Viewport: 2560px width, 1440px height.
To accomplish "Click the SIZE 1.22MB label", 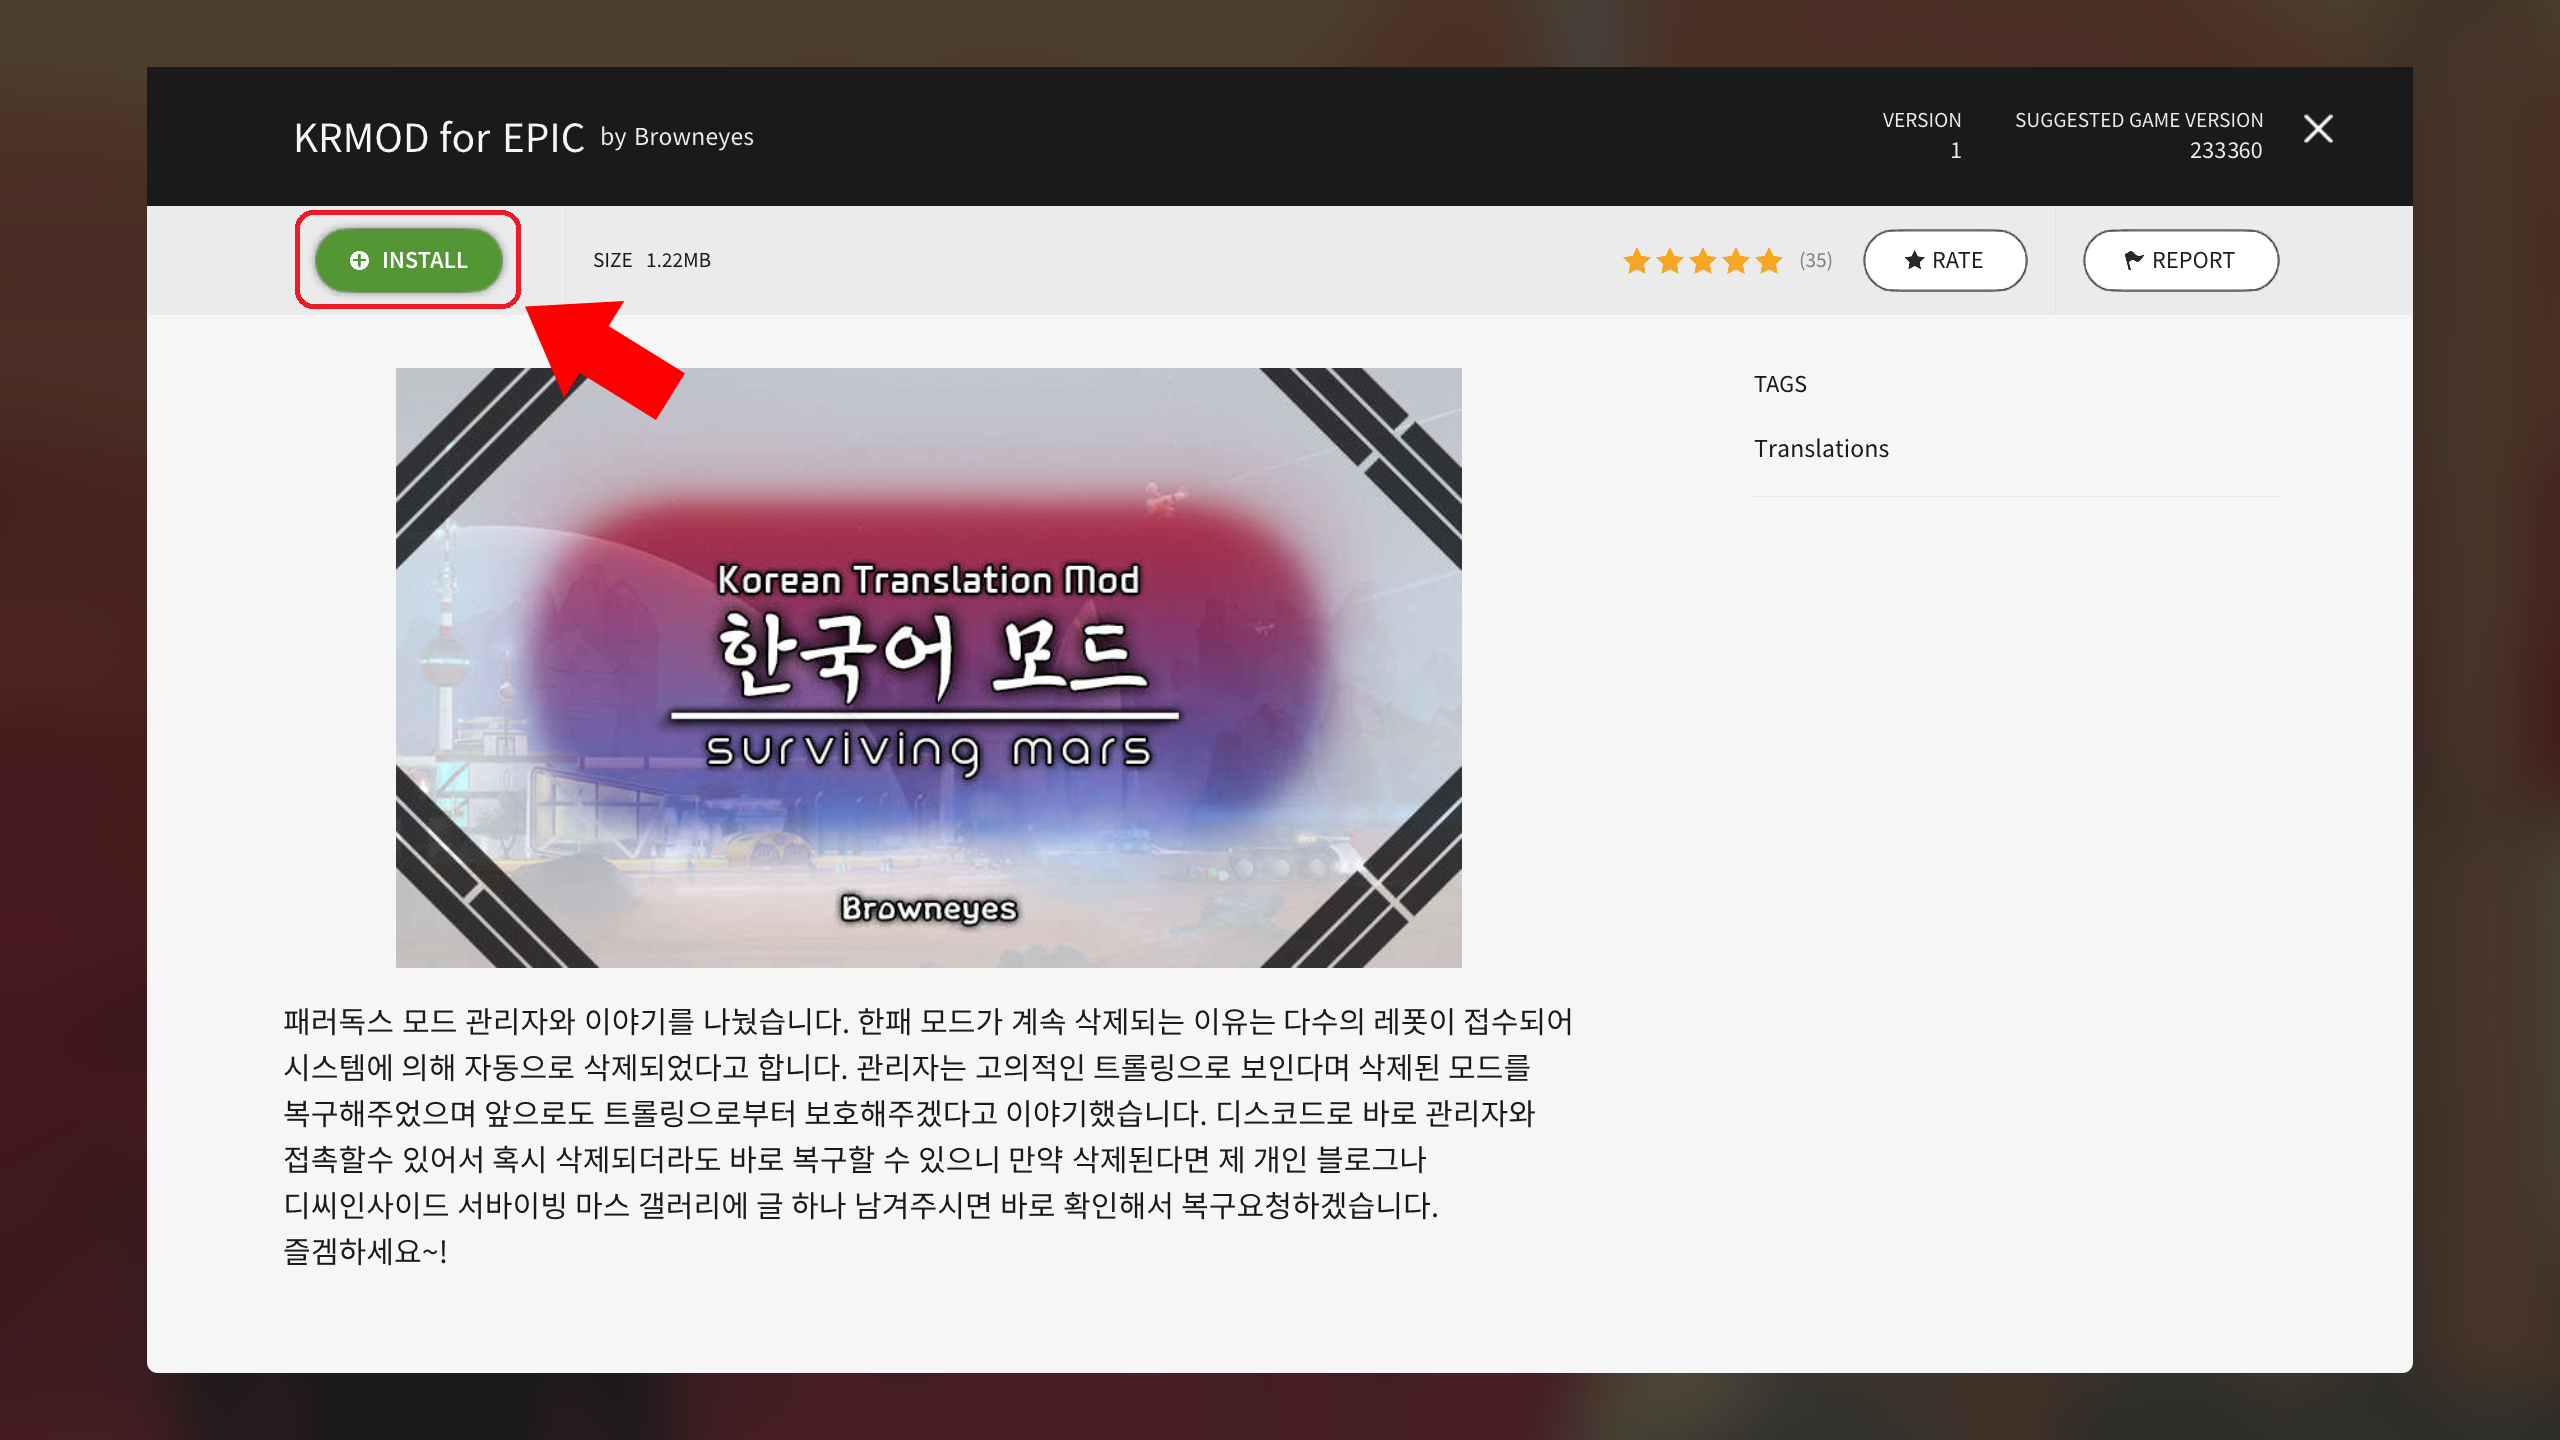I will [652, 260].
